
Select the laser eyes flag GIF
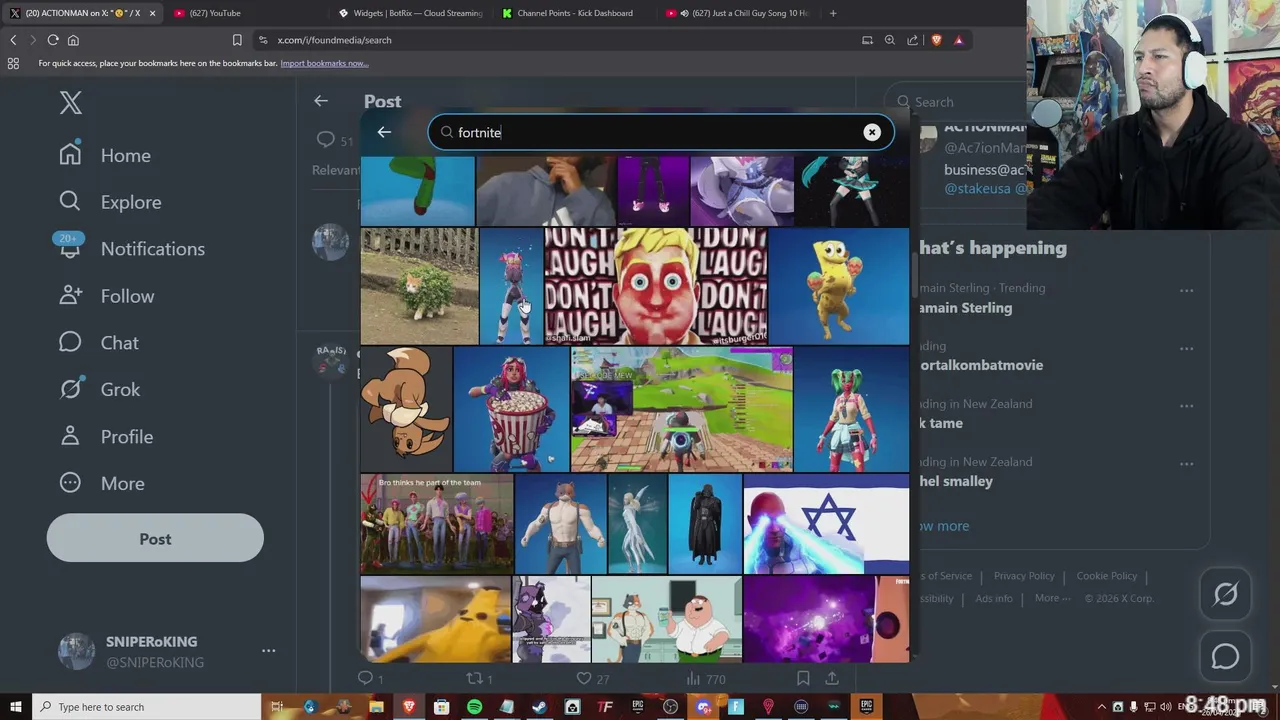(826, 524)
